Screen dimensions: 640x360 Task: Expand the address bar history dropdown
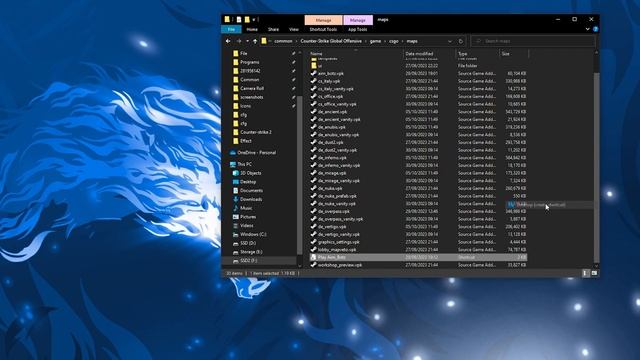point(450,41)
